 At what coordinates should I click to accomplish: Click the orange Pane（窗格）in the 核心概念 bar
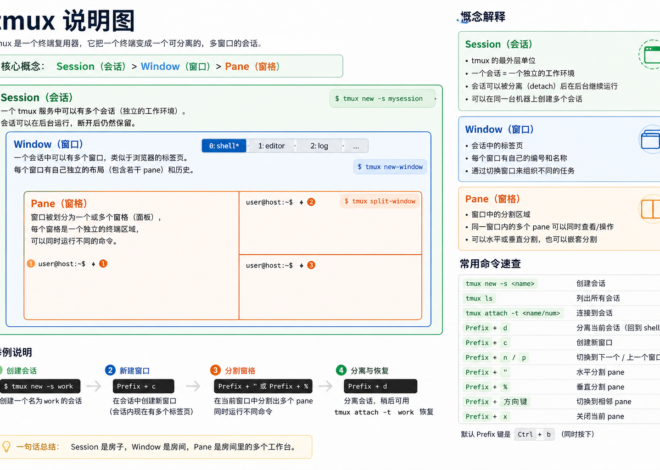pos(252,66)
